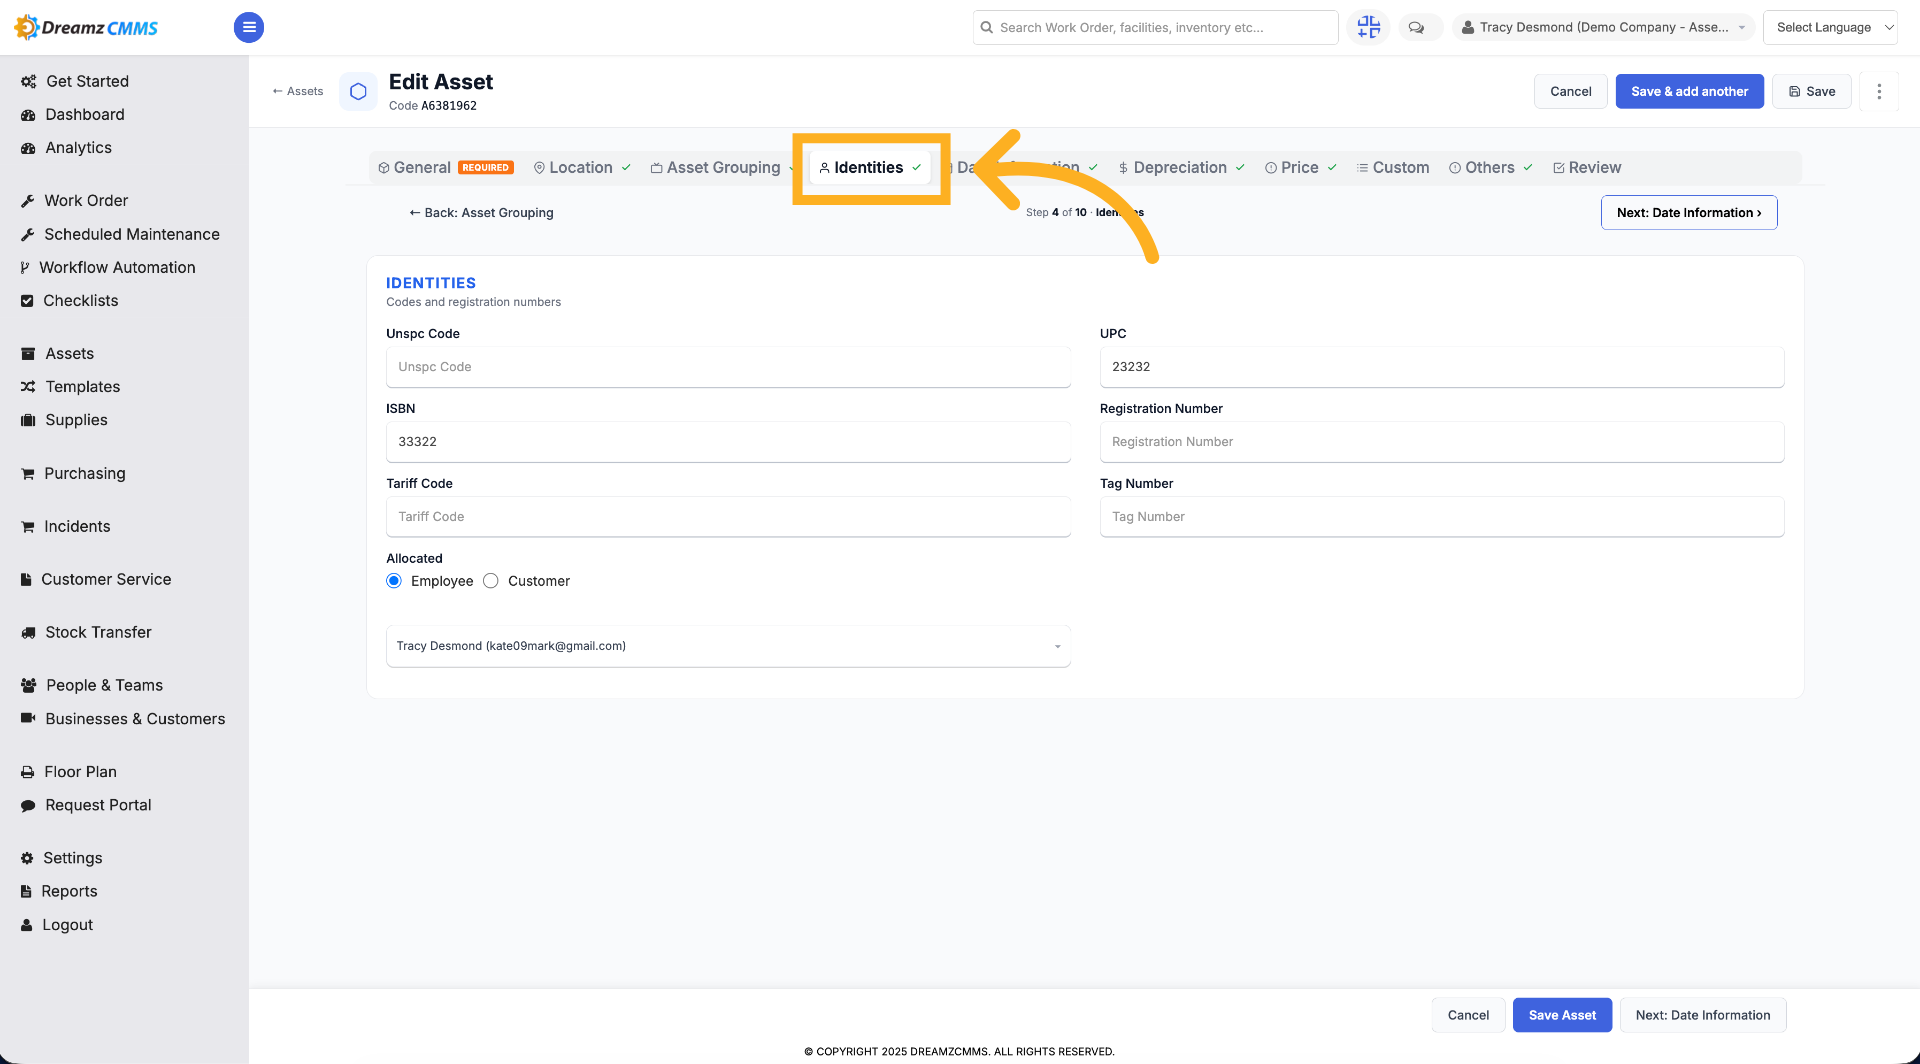
Task: Go back via the Assets breadcrumb link
Action: click(x=298, y=91)
